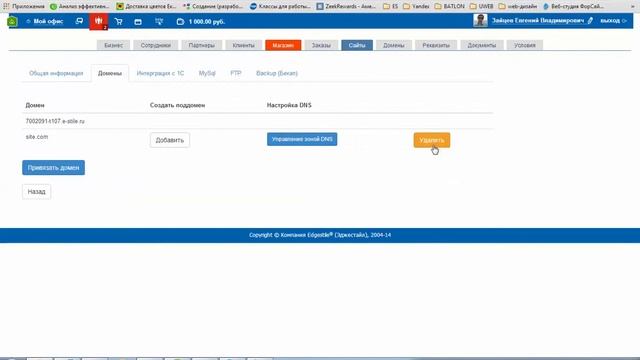Click the user avatar photo
The image size is (640, 360).
click(480, 20)
